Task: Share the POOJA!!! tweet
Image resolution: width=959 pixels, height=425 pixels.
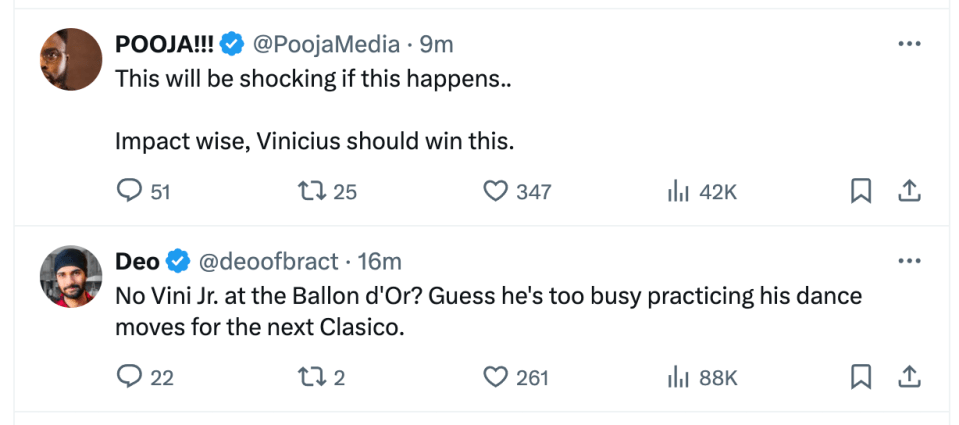Action: click(x=909, y=192)
